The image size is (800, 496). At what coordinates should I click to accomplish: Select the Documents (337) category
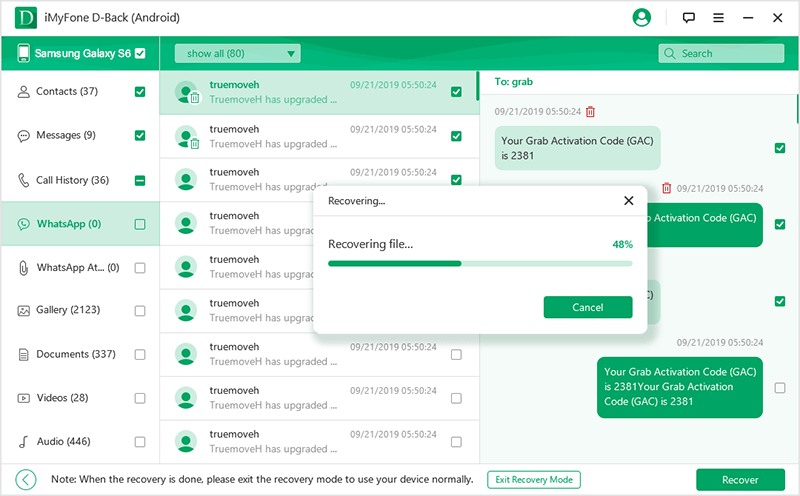click(x=81, y=355)
